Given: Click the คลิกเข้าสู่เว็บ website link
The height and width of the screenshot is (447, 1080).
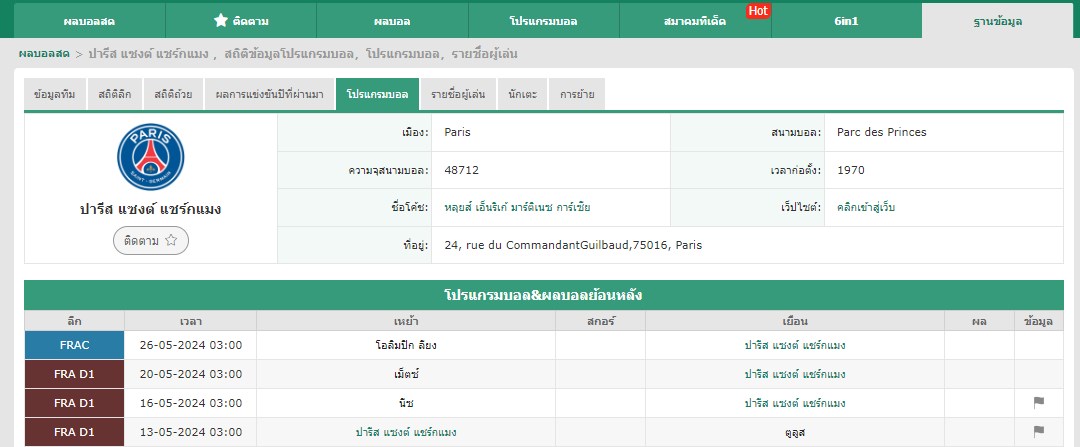Looking at the screenshot, I should [866, 207].
